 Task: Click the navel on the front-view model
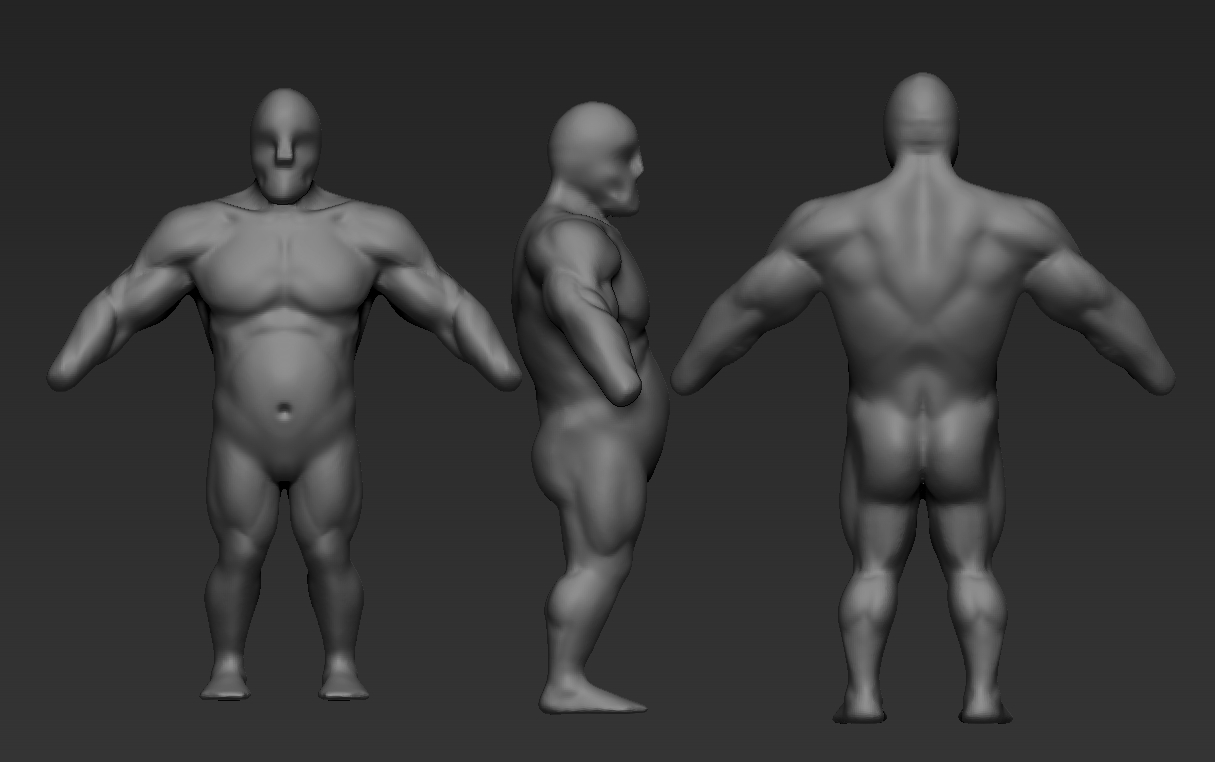(286, 411)
